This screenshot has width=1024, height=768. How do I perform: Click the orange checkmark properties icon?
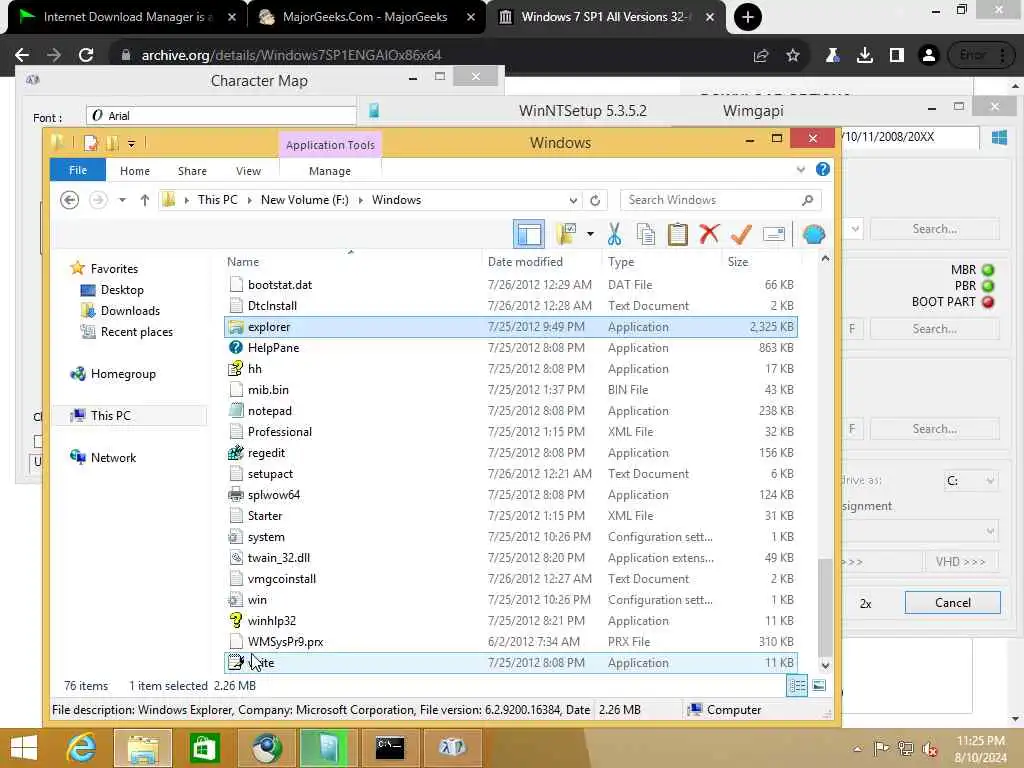click(x=741, y=234)
